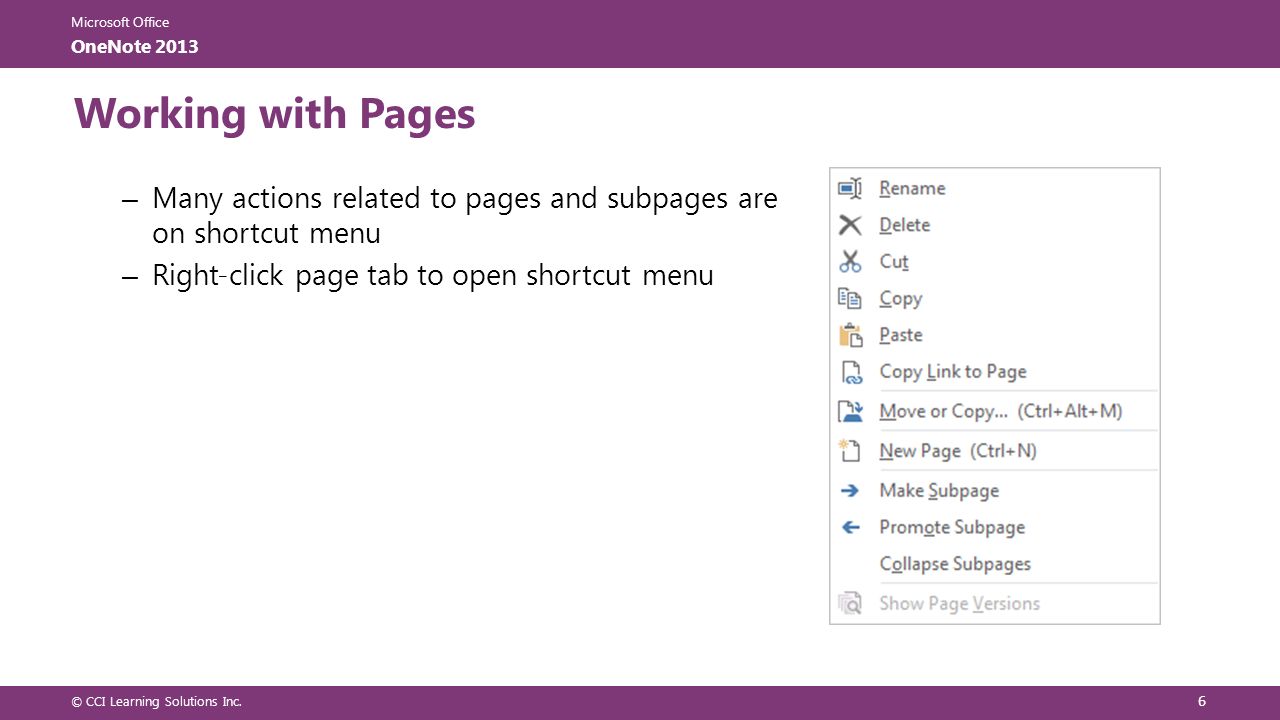Click the bullet 'Right-click page tab to open shortcut menu'

pos(432,275)
